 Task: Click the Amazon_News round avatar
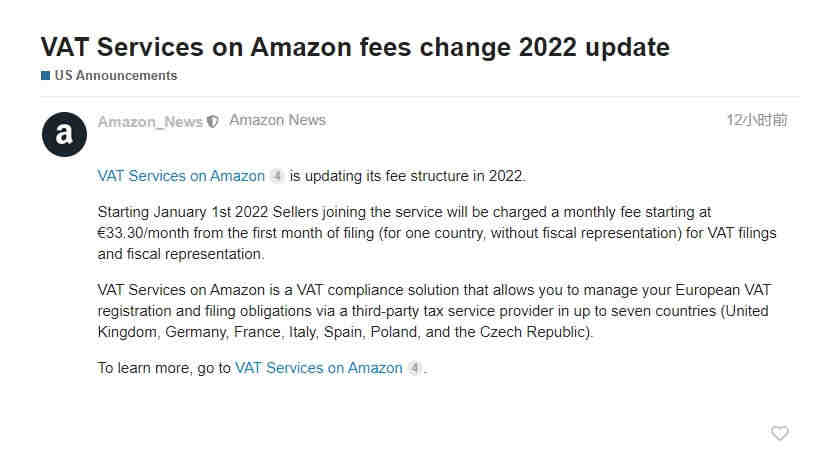(x=64, y=134)
